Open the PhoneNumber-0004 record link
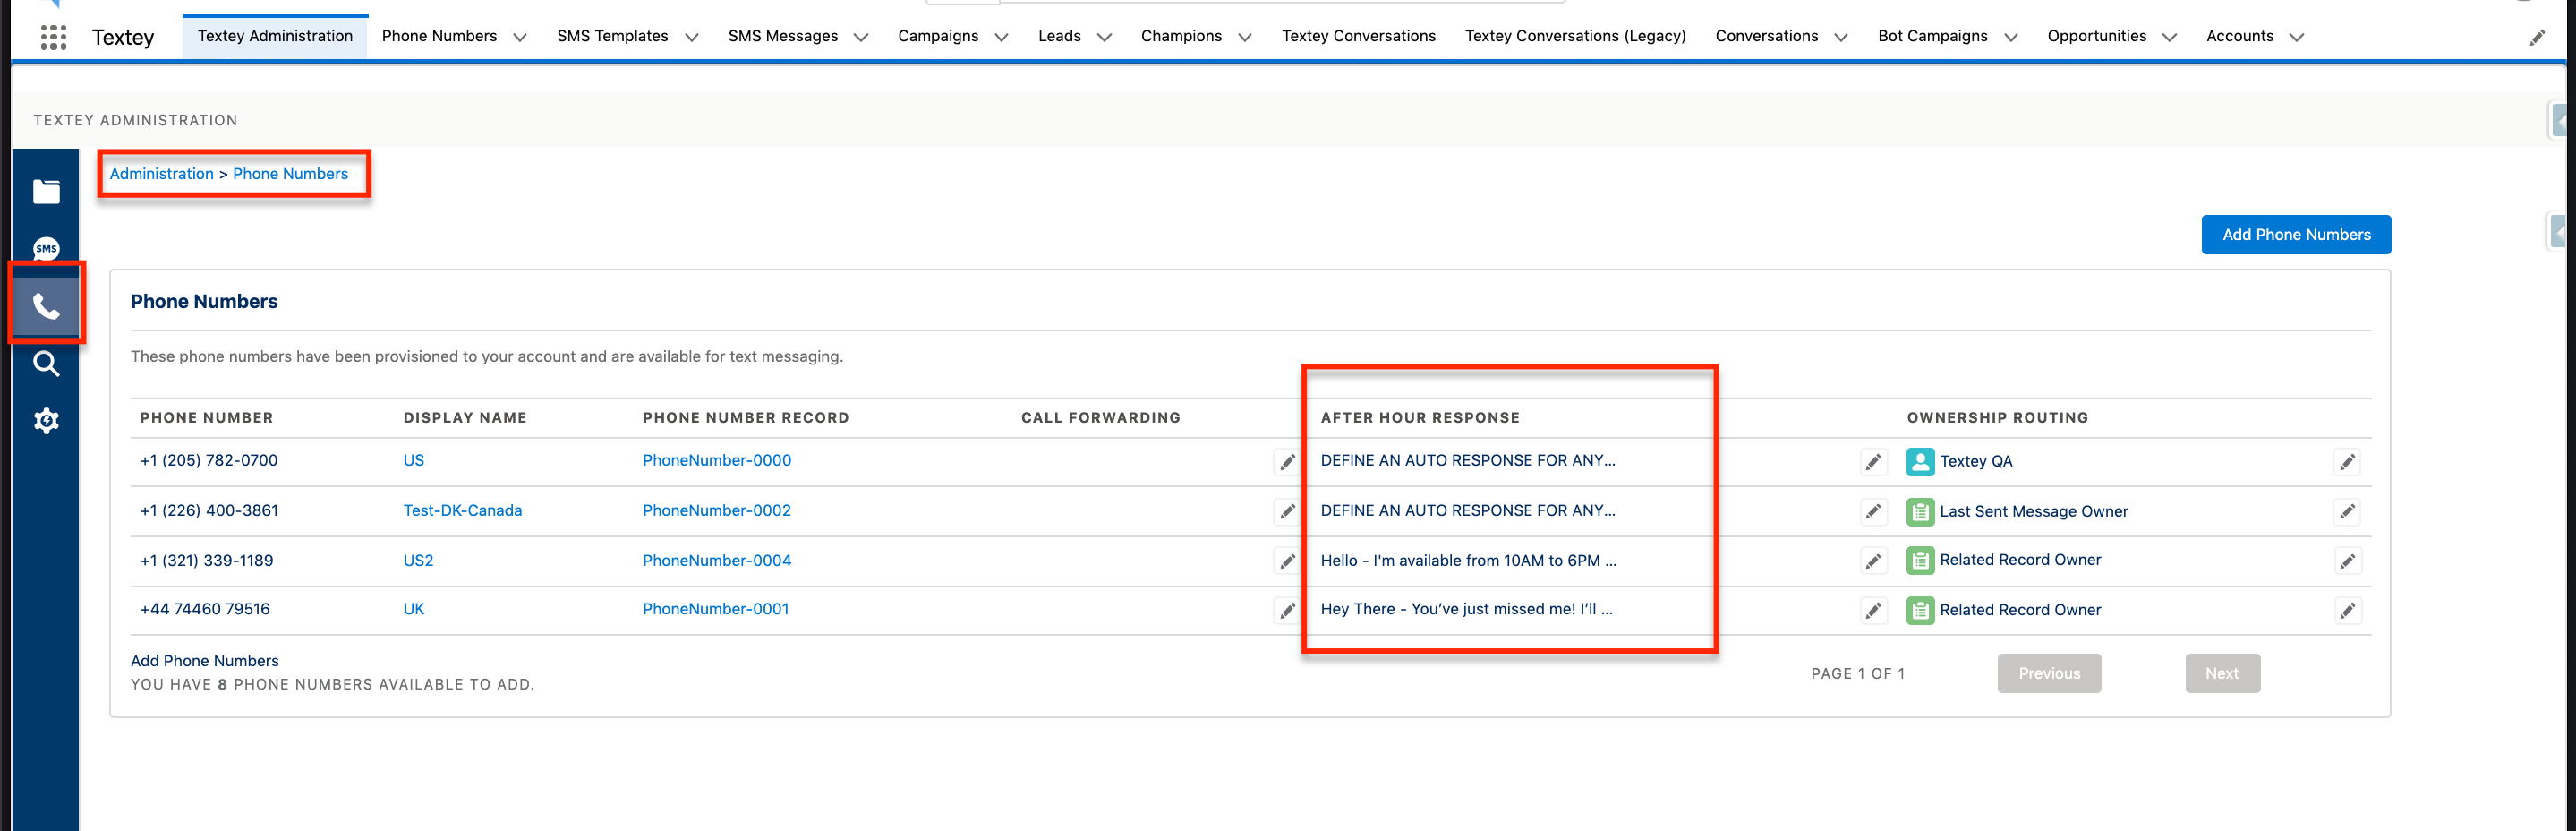 (716, 560)
